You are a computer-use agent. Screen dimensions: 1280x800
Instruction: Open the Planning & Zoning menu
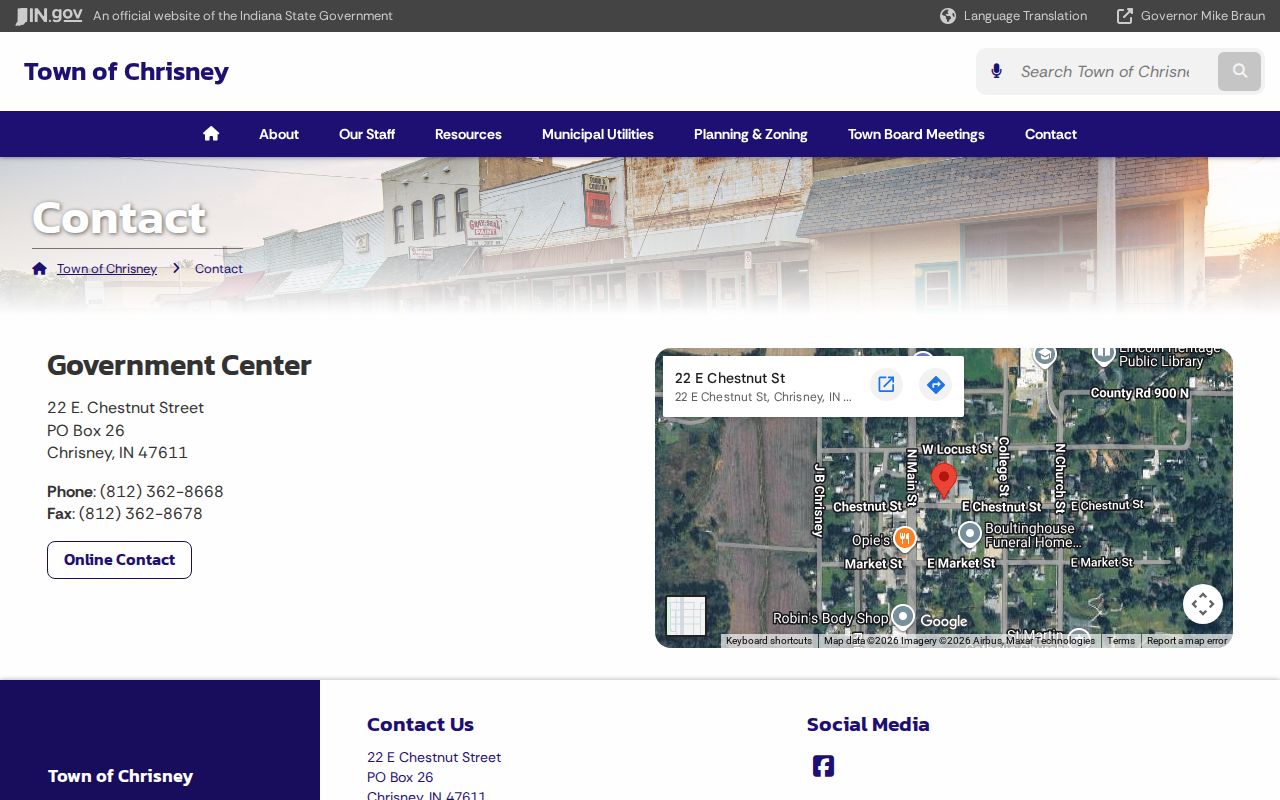(x=751, y=134)
